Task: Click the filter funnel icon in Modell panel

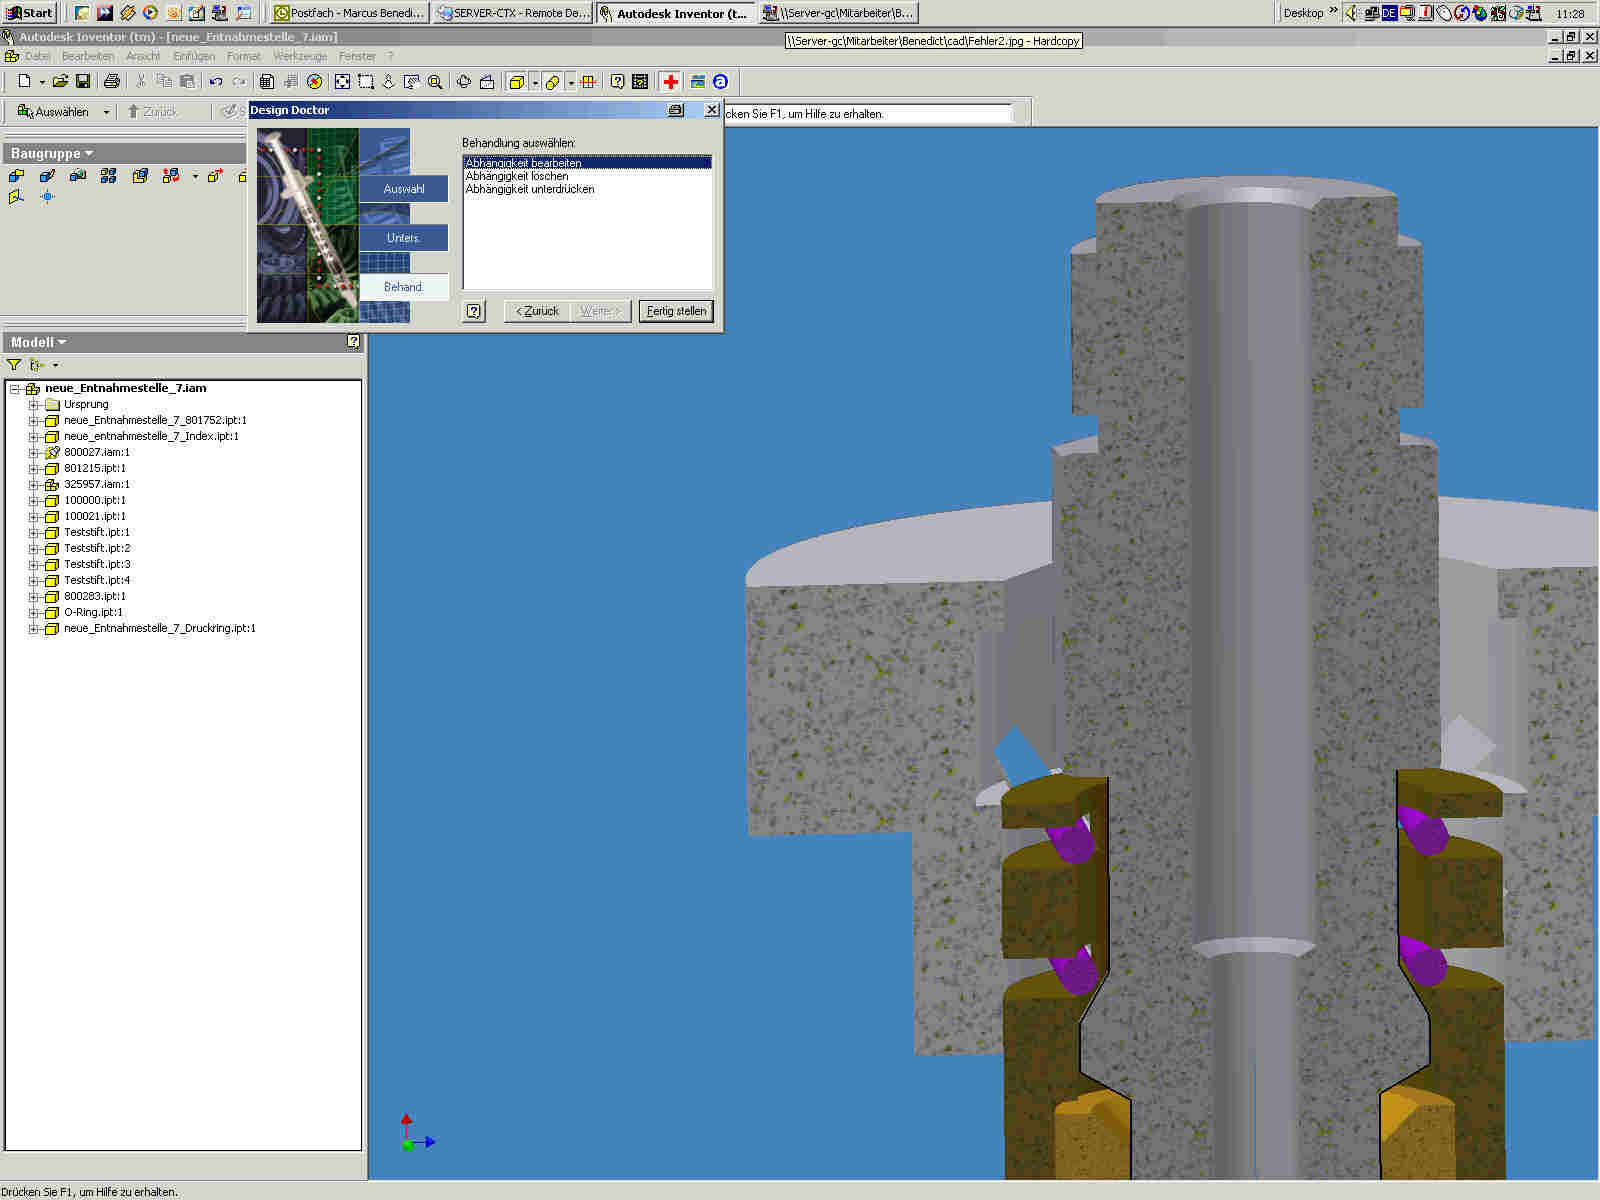Action: click(14, 365)
